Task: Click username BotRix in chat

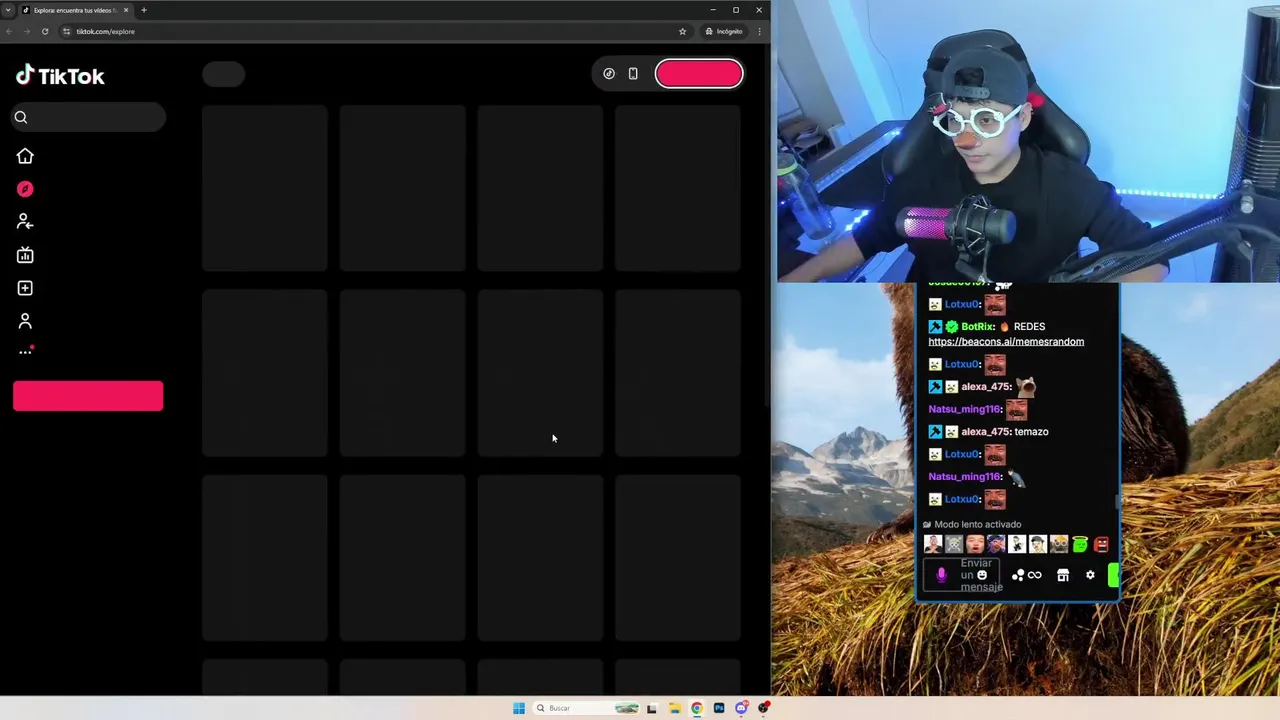Action: 977,327
